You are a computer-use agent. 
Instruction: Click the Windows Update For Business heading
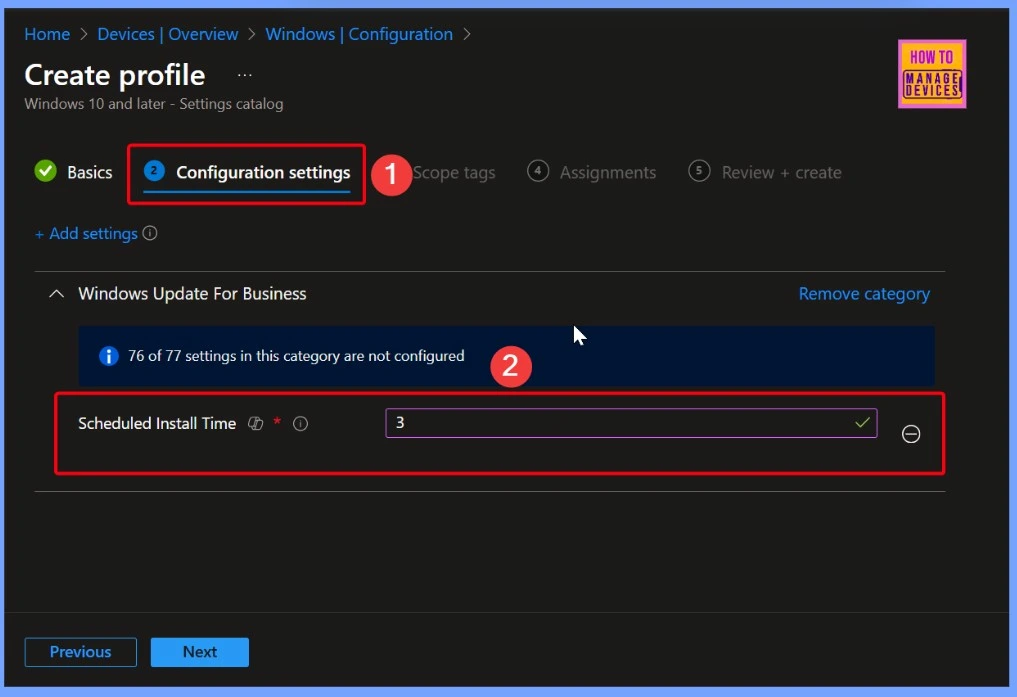(192, 294)
